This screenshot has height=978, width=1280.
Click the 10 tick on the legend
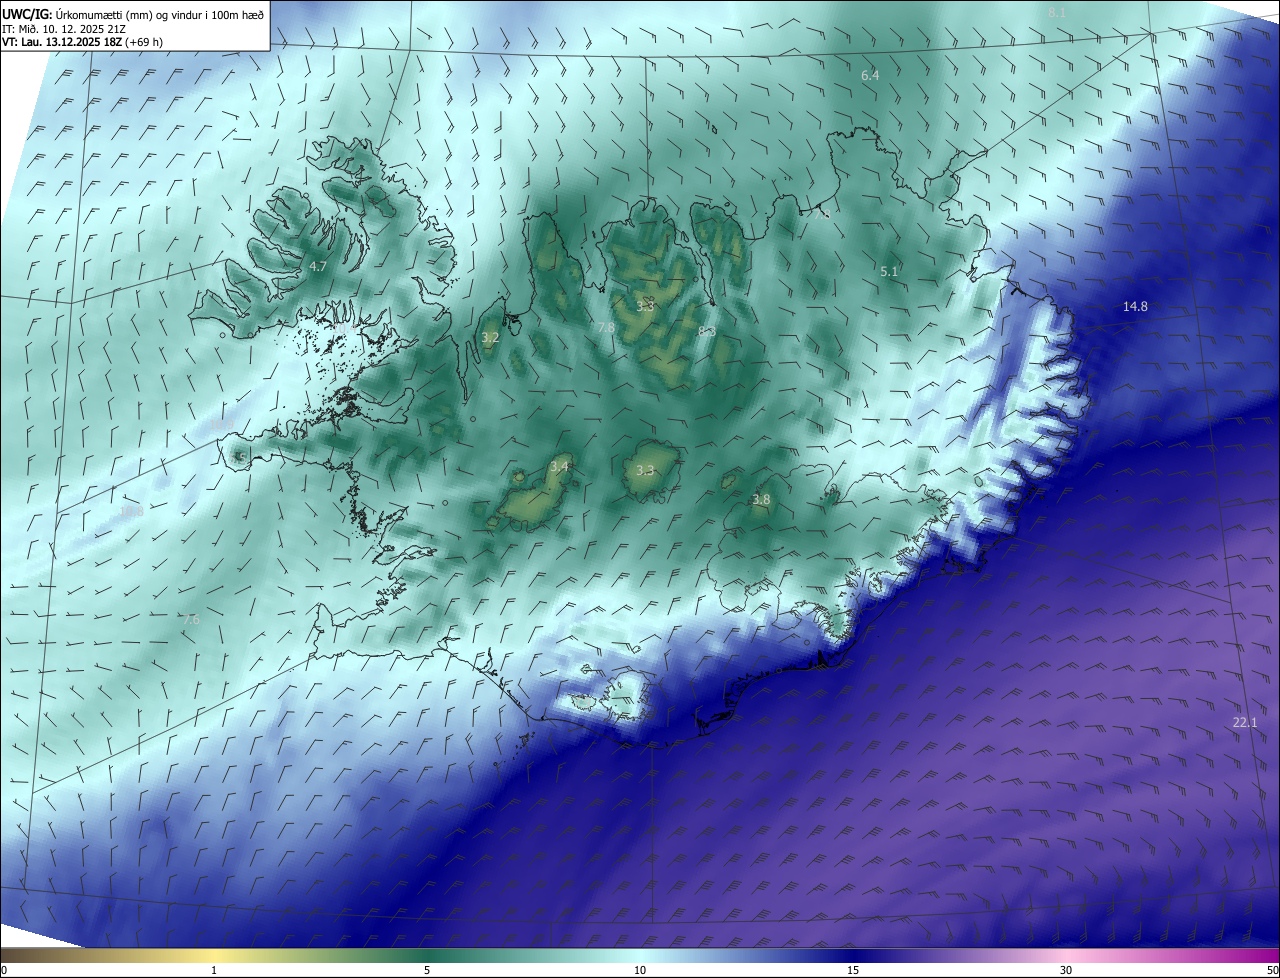tap(640, 970)
